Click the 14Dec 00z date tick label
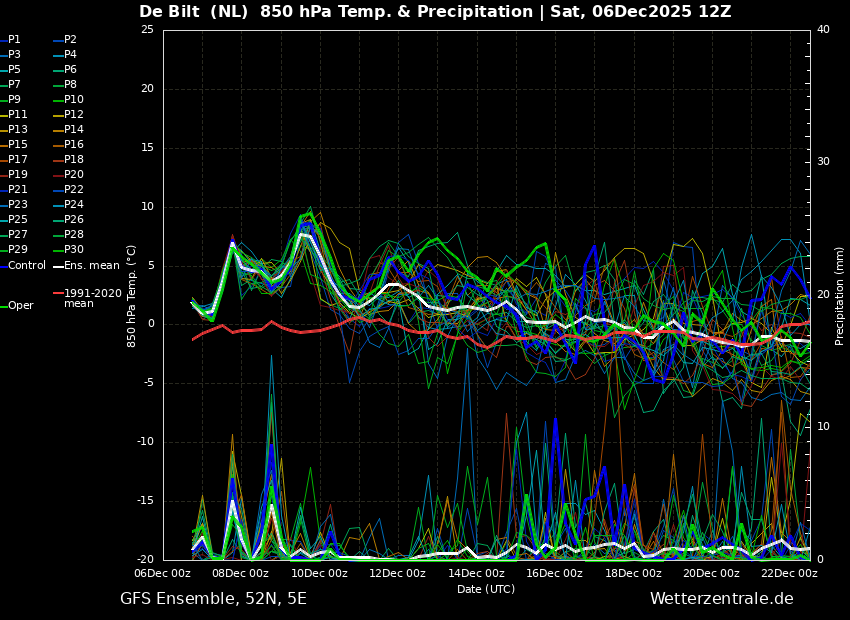This screenshot has height=620, width=850. tap(476, 574)
